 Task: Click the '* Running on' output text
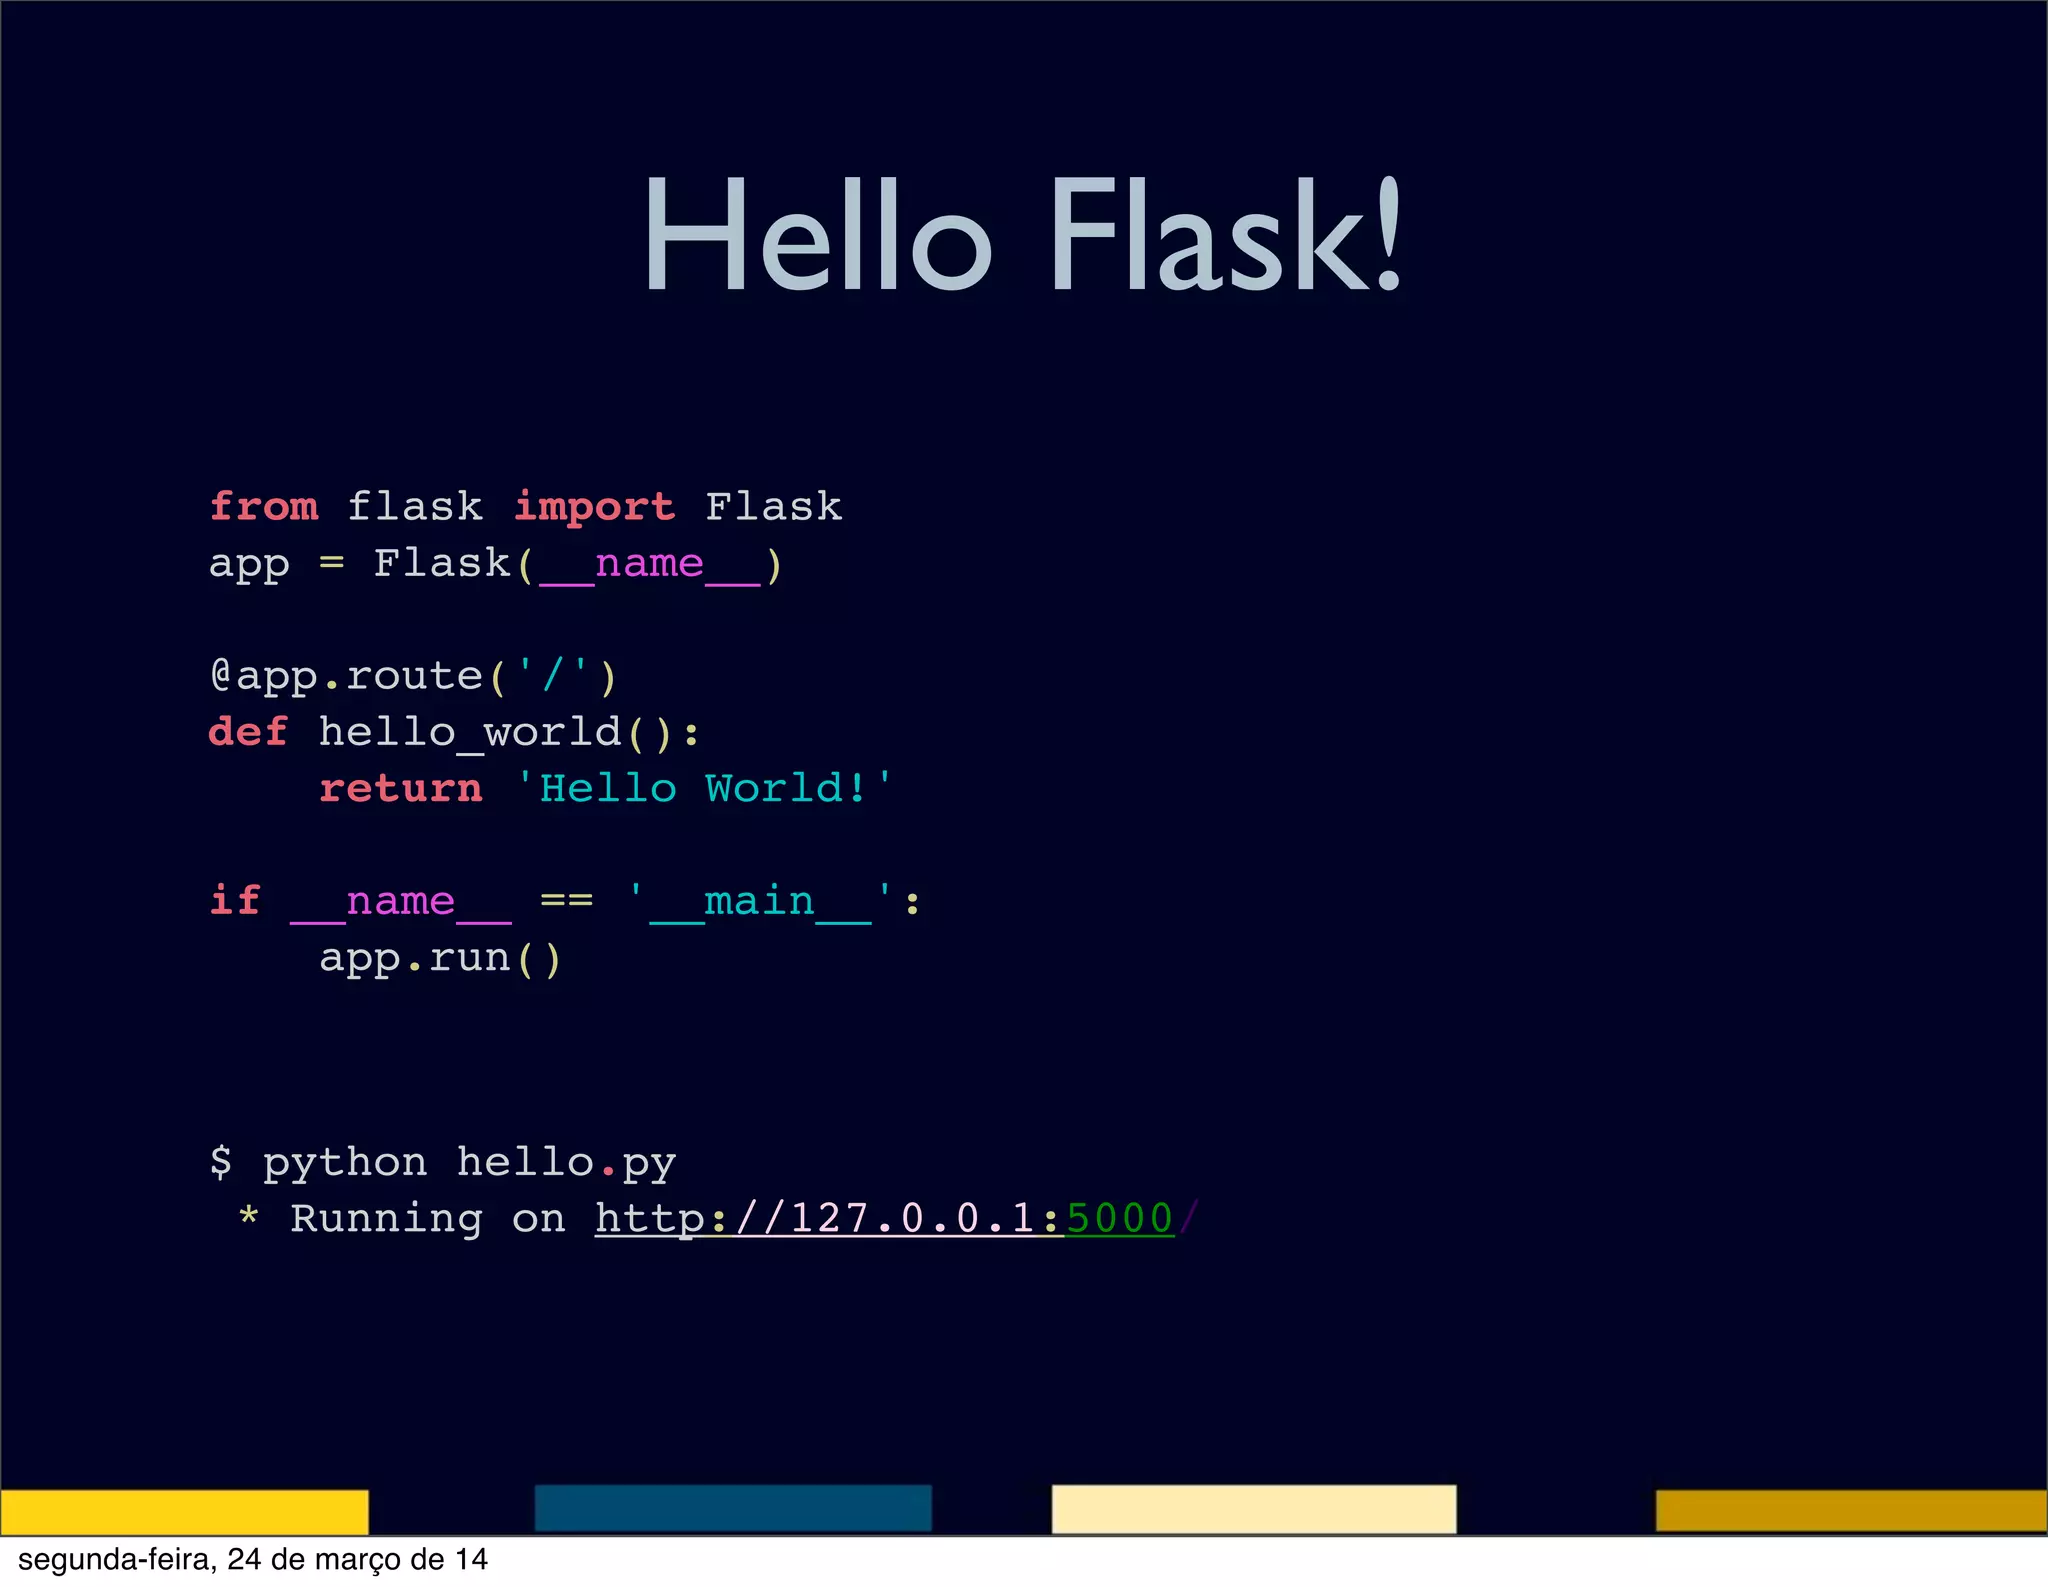point(401,1219)
